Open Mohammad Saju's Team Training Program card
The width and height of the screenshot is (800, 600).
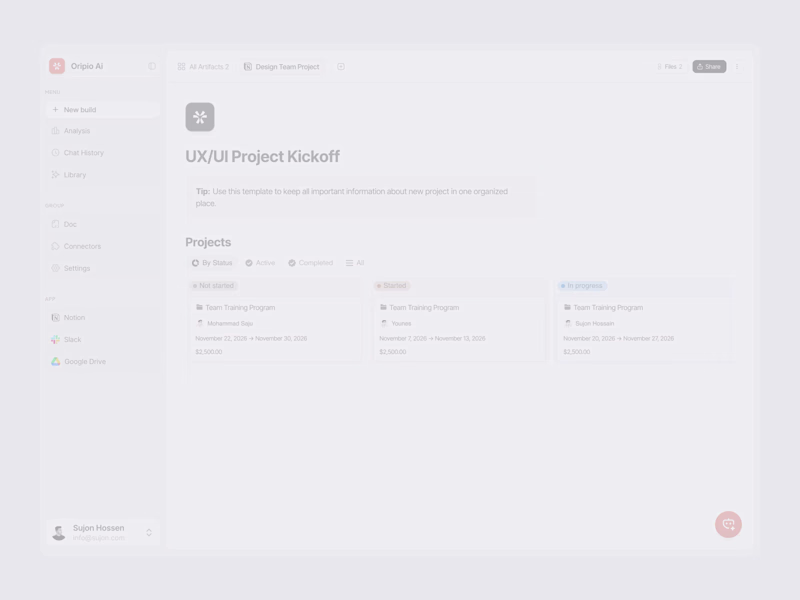[x=276, y=330]
